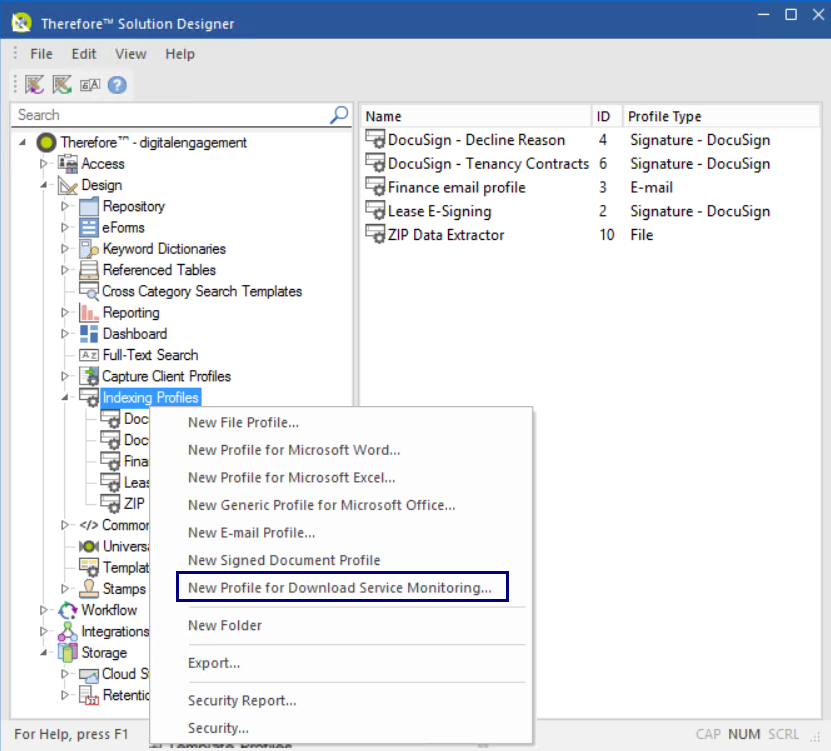
Task: Open Security settings from context menu
Action: pos(341,728)
